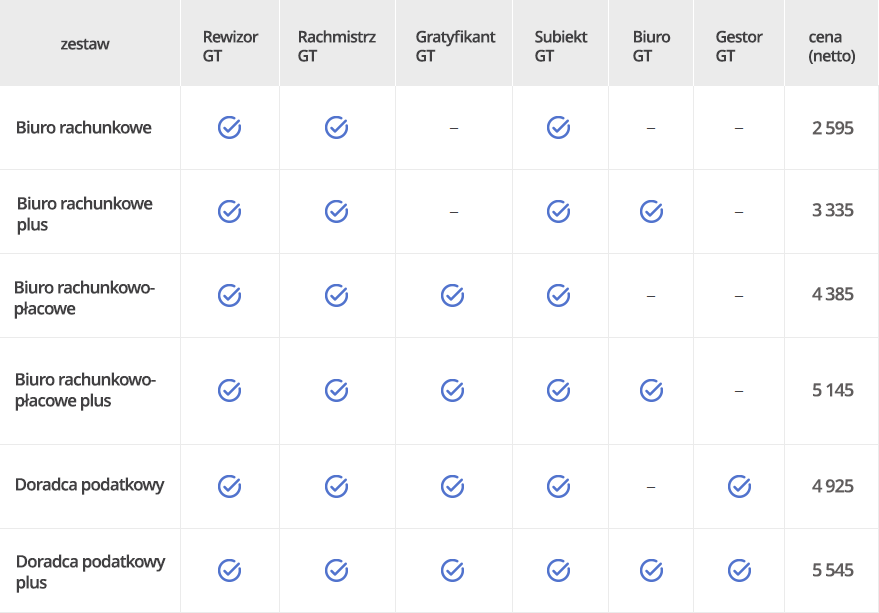This screenshot has width=879, height=613.
Task: Select the Doradca podatkowy plus row label
Action: (x=90, y=572)
